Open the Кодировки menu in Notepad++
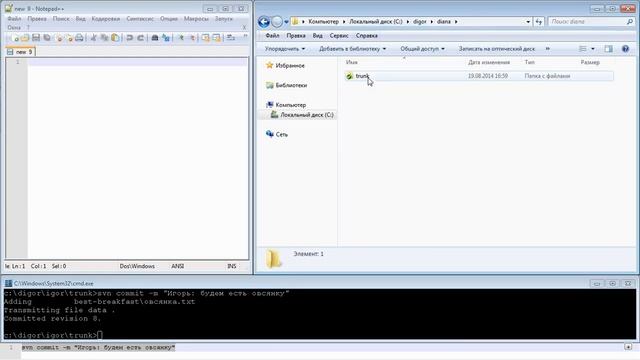Image resolution: width=640 pixels, height=360 pixels. 106,19
